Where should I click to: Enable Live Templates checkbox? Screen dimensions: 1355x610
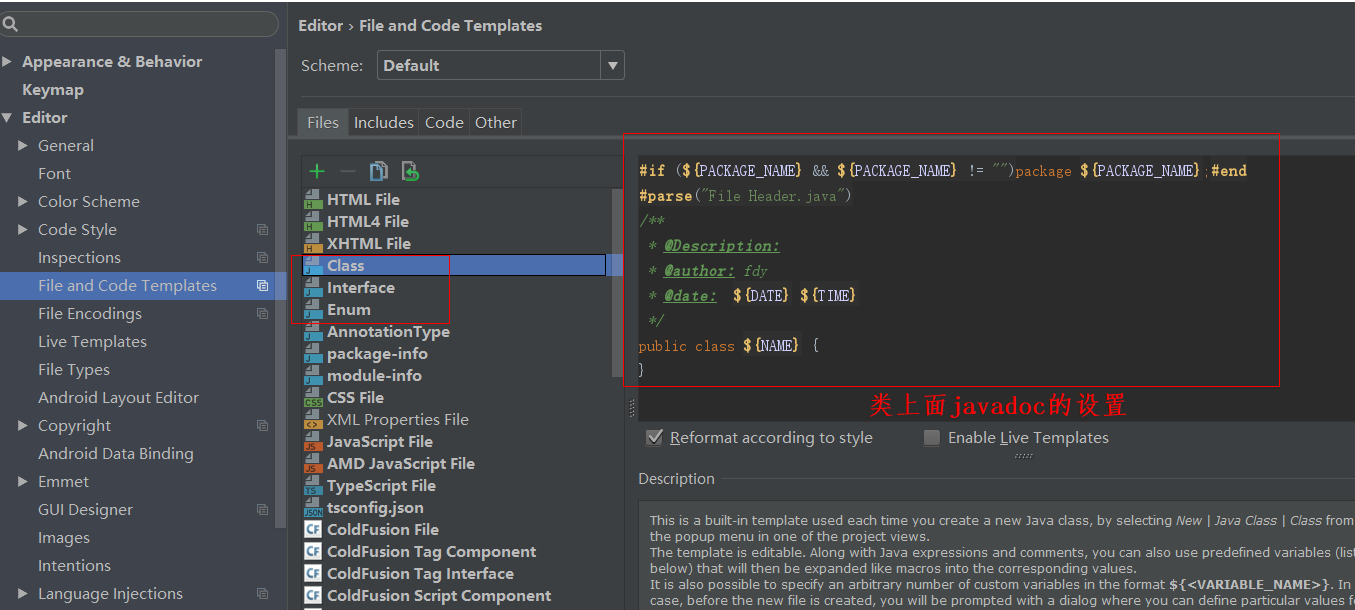(x=932, y=438)
